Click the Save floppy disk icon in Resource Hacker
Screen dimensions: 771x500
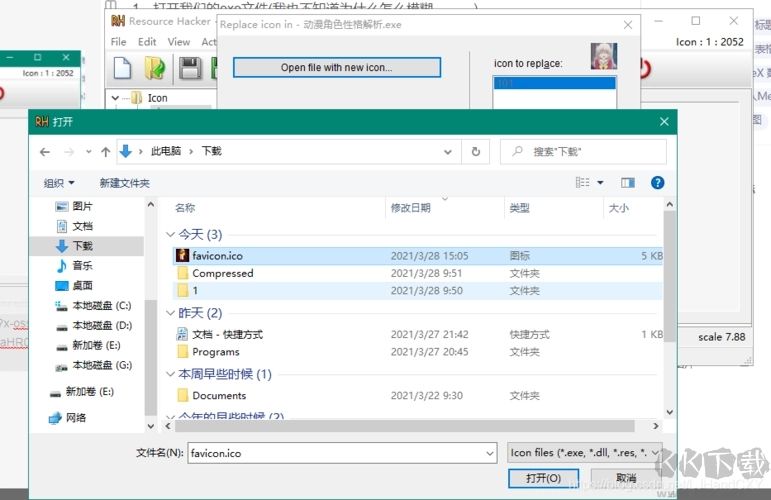pyautogui.click(x=190, y=68)
